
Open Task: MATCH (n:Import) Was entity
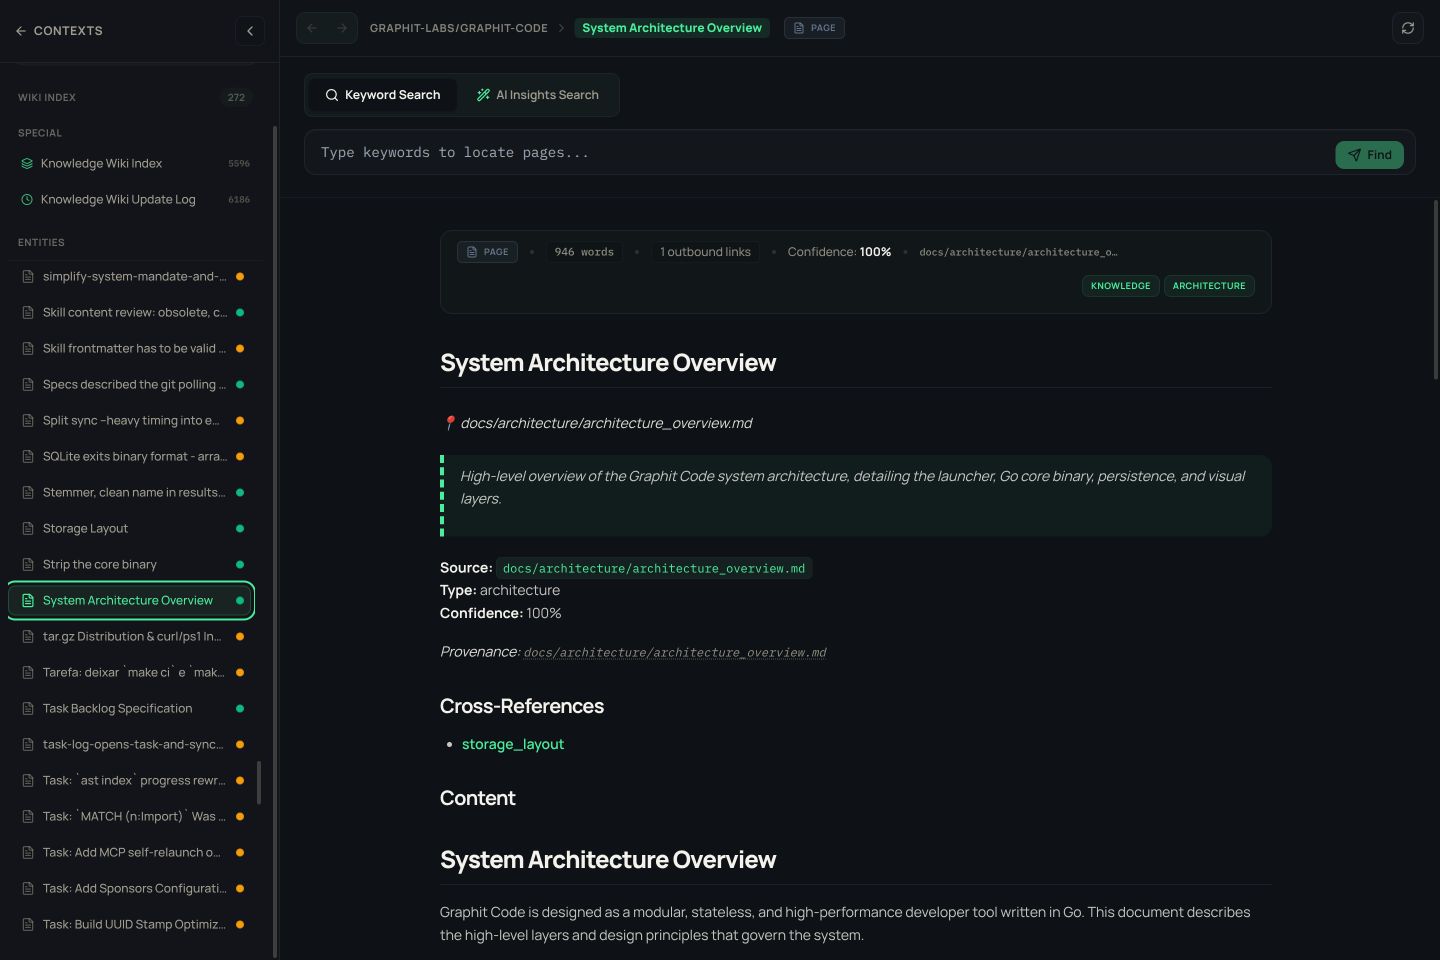[132, 816]
